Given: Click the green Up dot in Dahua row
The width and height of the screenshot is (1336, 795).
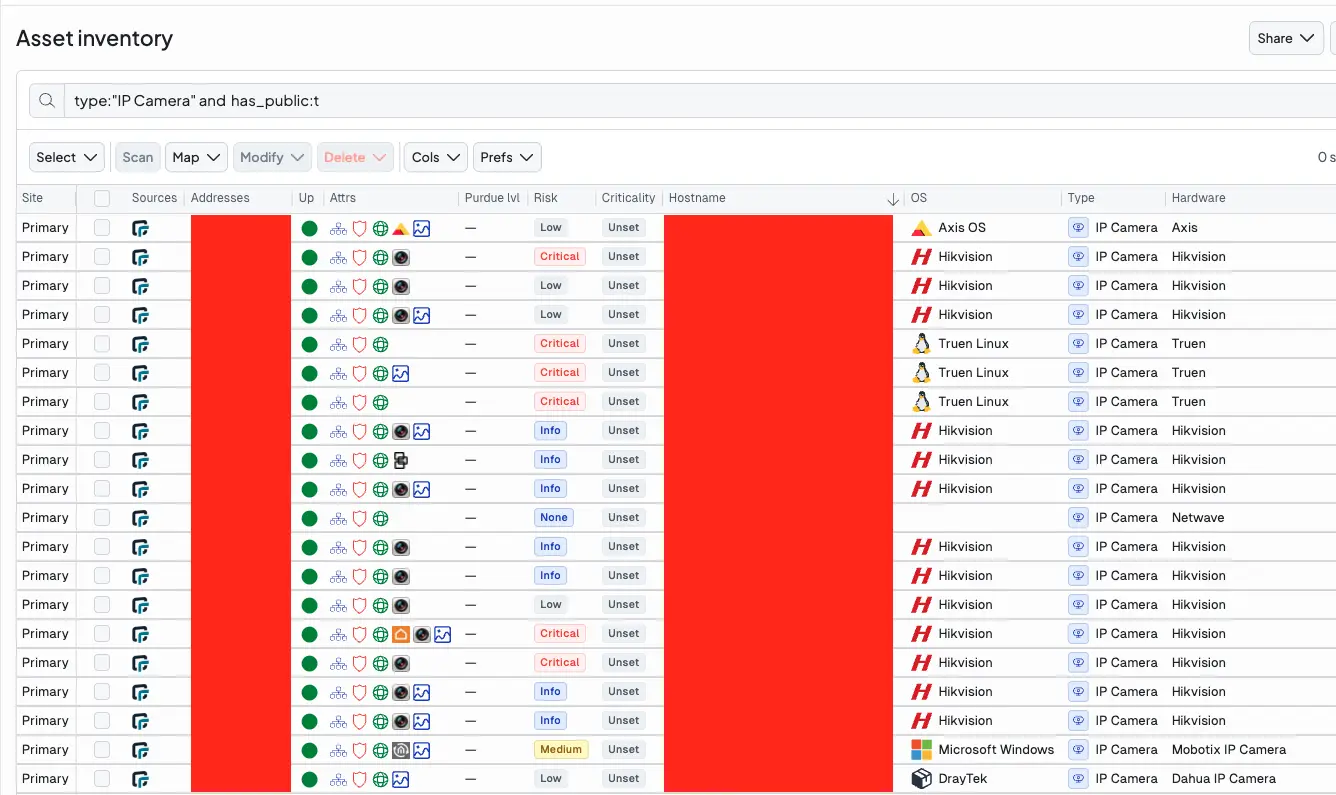Looking at the screenshot, I should [309, 779].
